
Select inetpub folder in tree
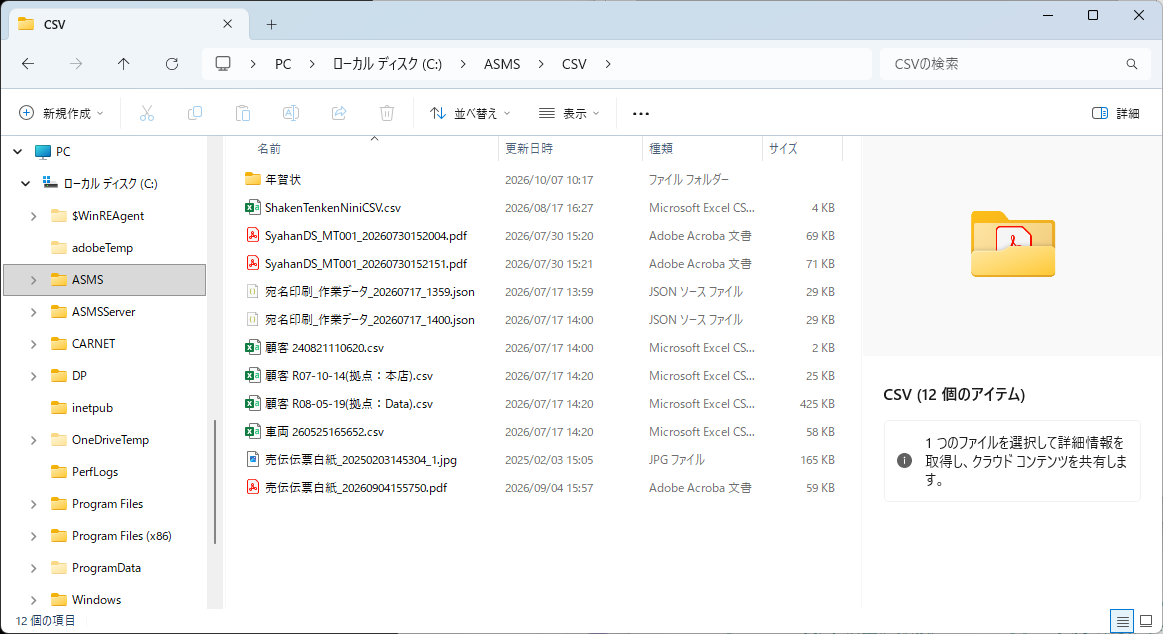92,408
